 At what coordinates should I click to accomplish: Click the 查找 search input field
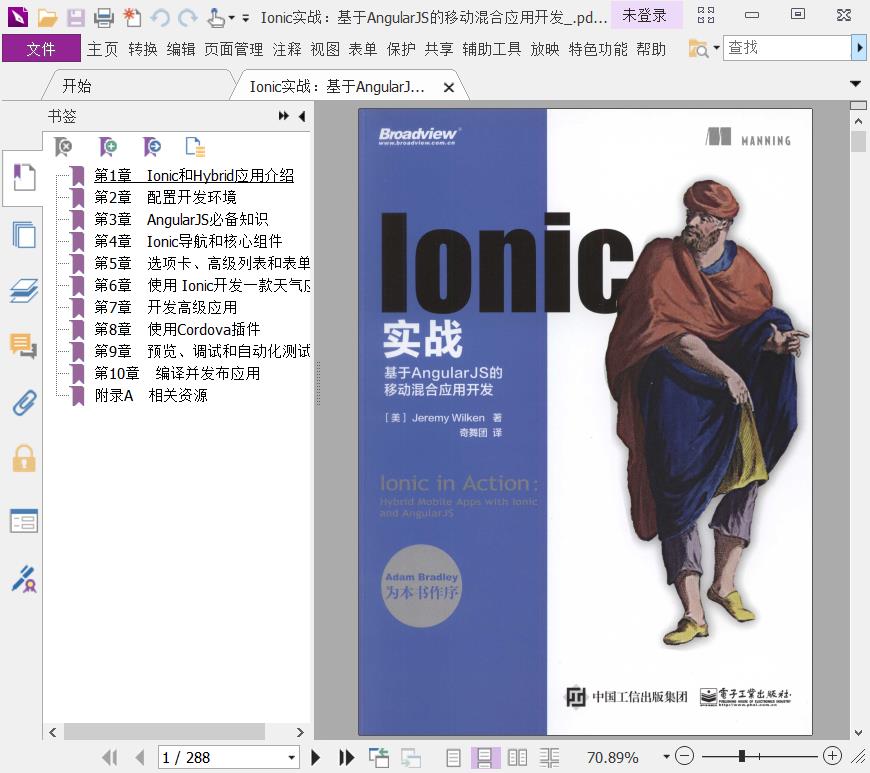[787, 48]
